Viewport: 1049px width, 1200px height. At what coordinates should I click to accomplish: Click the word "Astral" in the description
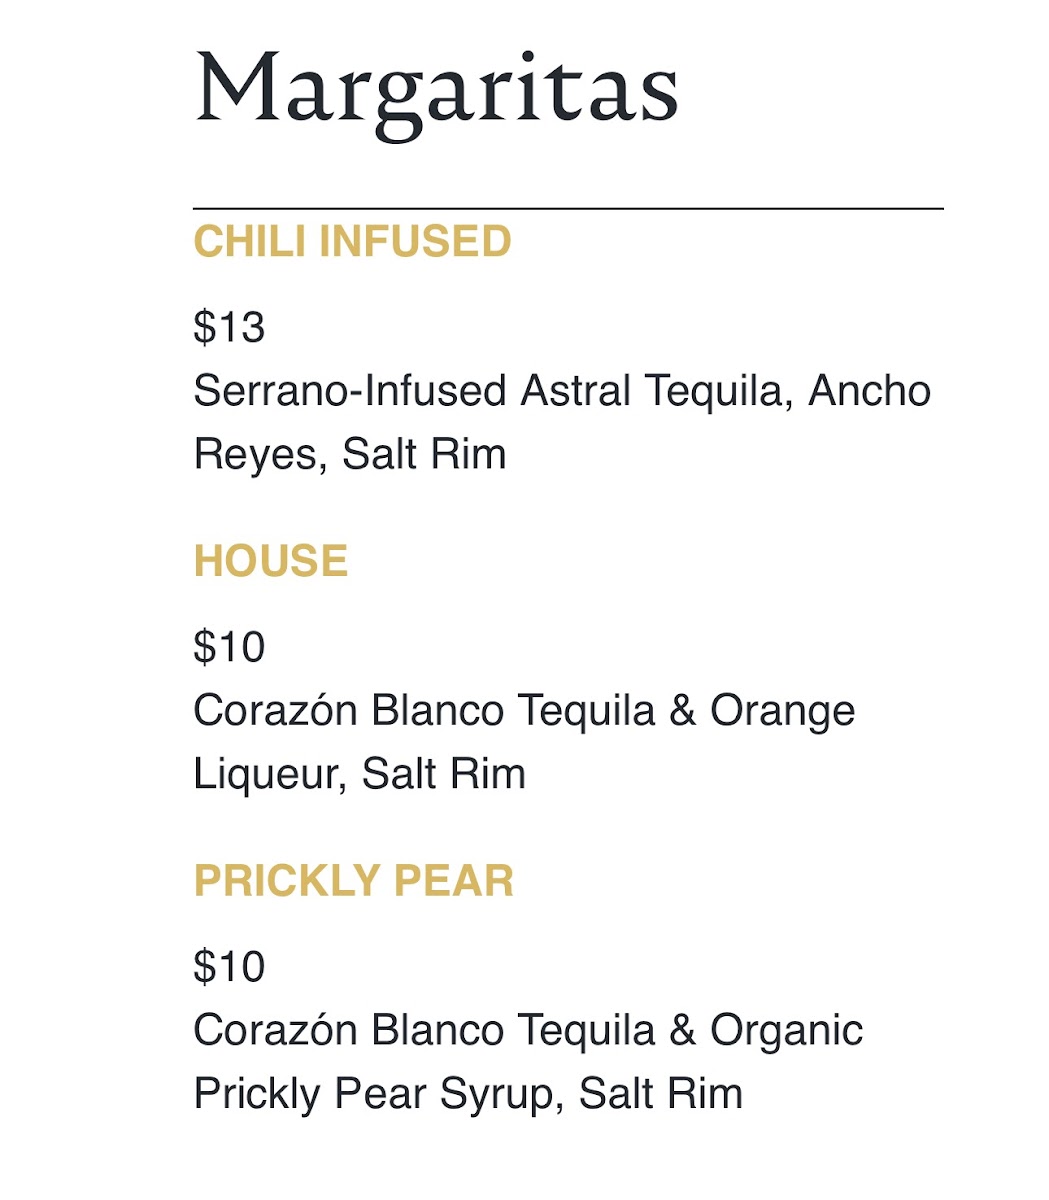575,391
